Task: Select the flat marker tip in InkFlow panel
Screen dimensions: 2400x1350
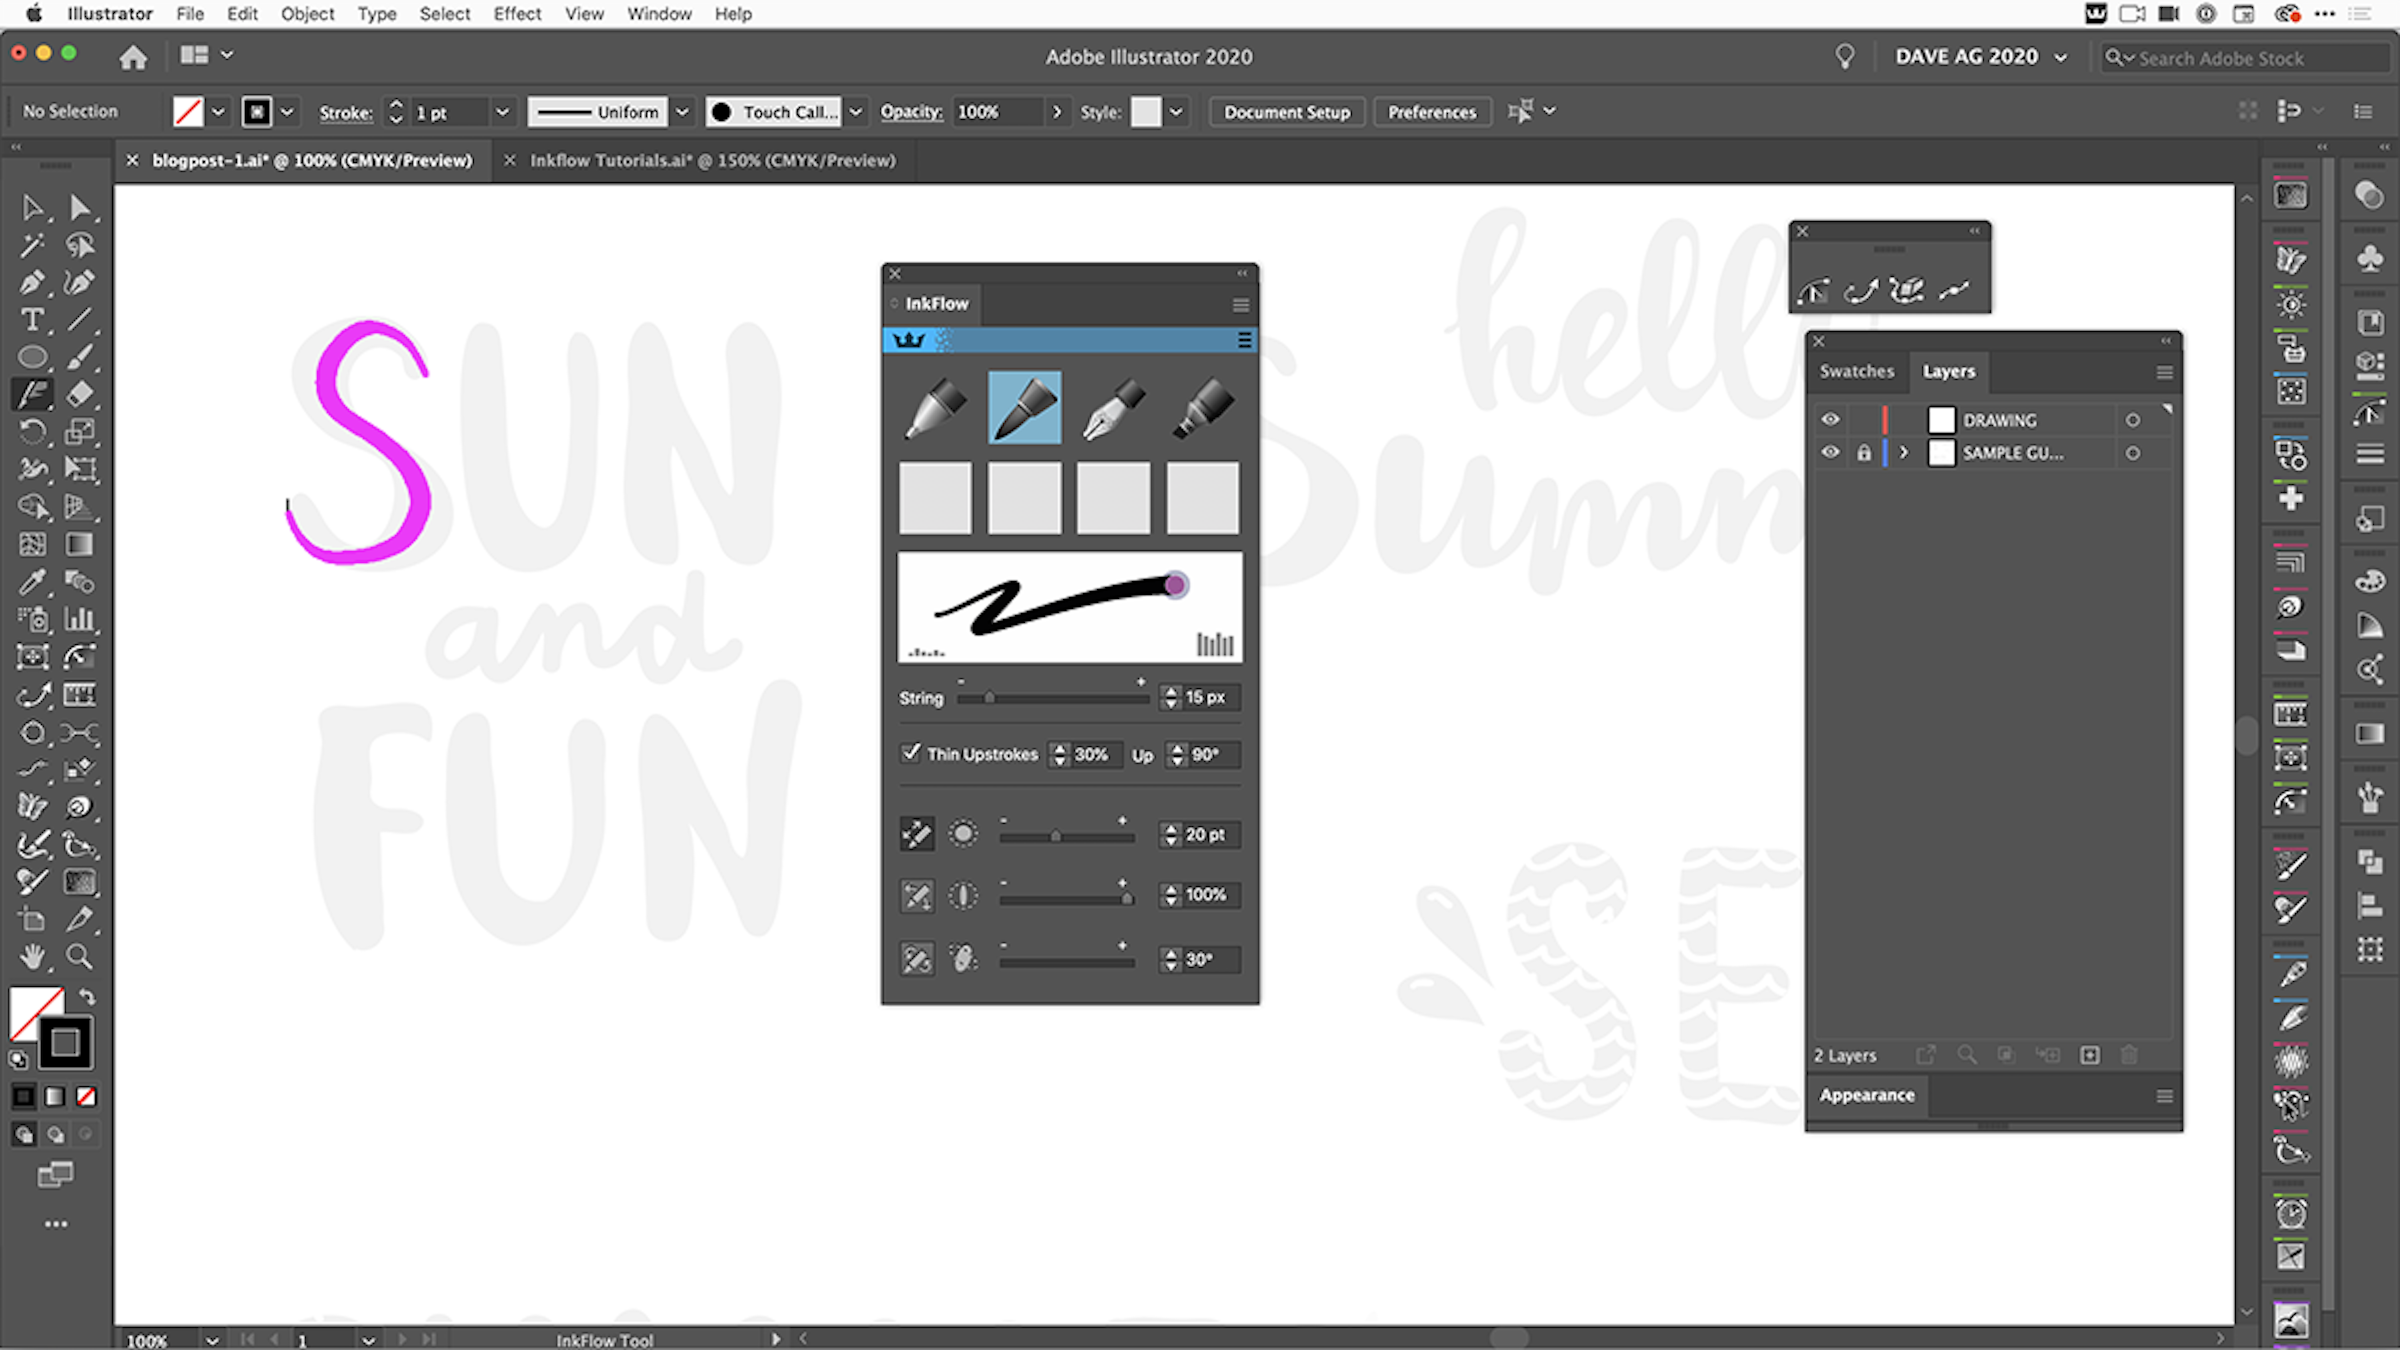Action: point(1203,405)
